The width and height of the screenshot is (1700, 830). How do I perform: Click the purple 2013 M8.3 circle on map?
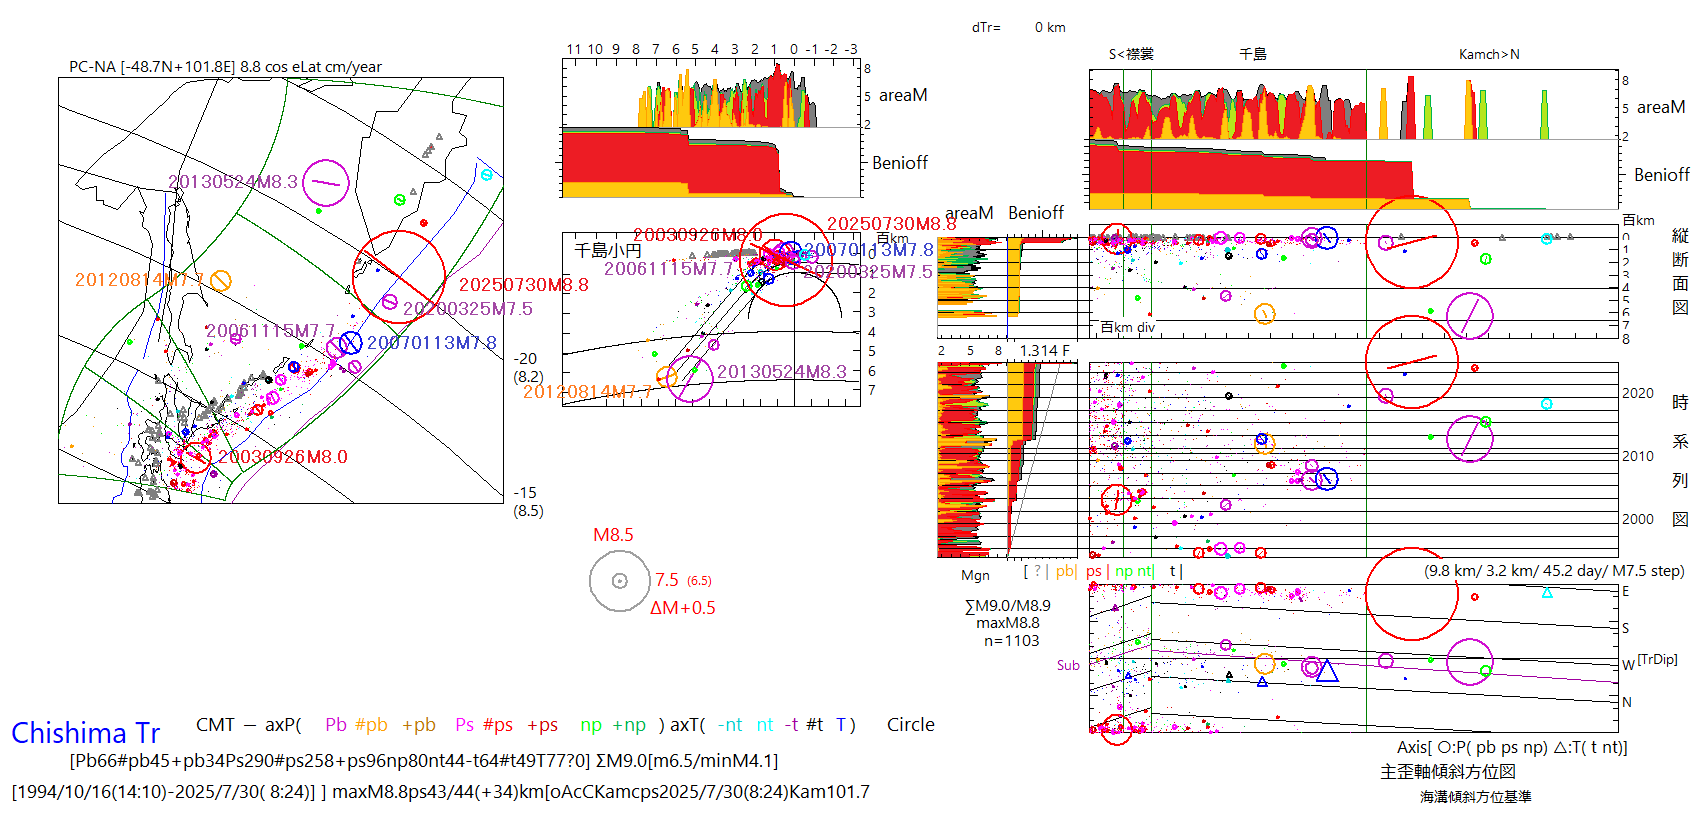(x=325, y=183)
